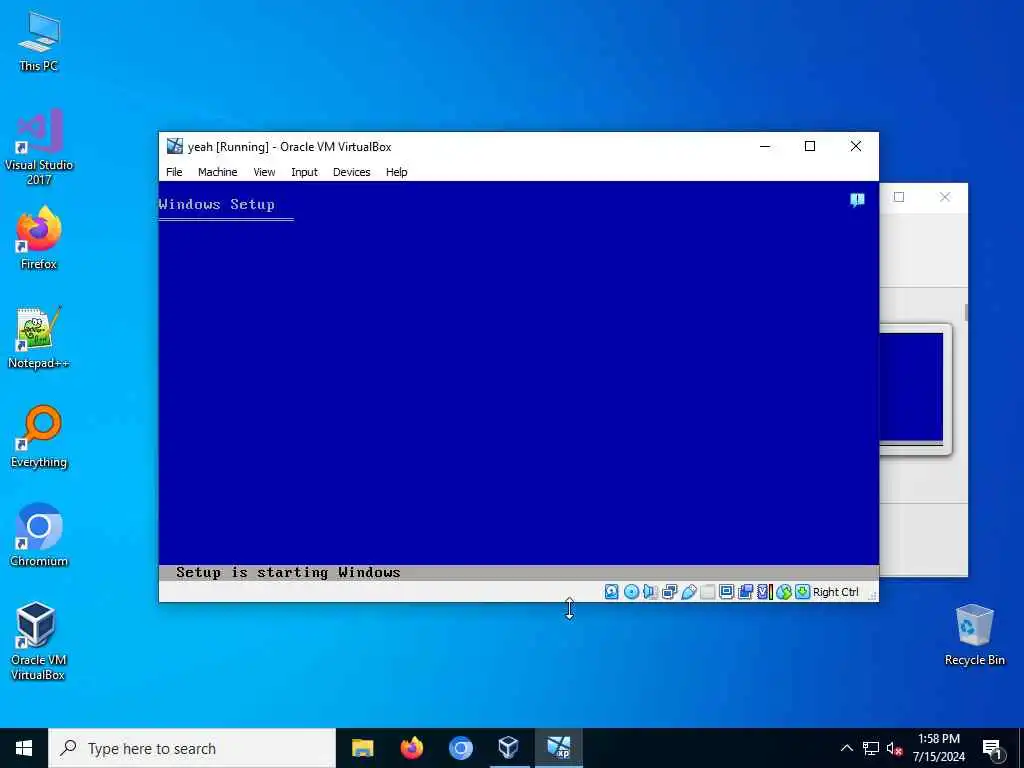Select the Visual Studio 2017 desktop shortcut
This screenshot has width=1024, height=768.
39,146
